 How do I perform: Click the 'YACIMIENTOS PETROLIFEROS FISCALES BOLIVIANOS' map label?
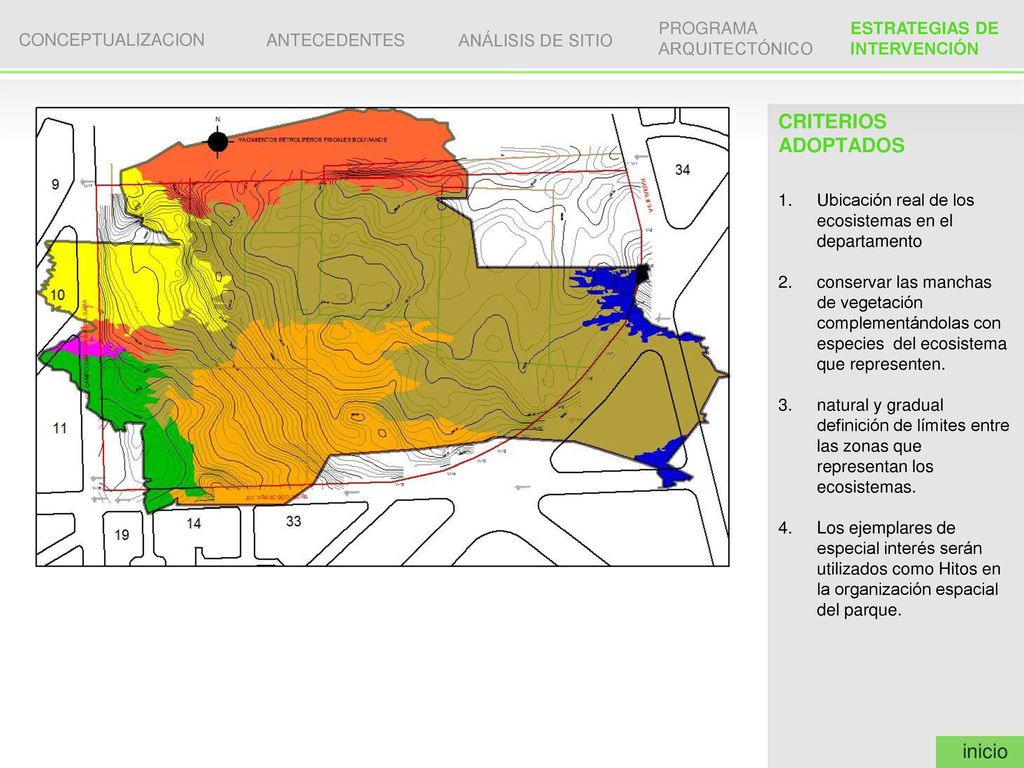coord(312,140)
